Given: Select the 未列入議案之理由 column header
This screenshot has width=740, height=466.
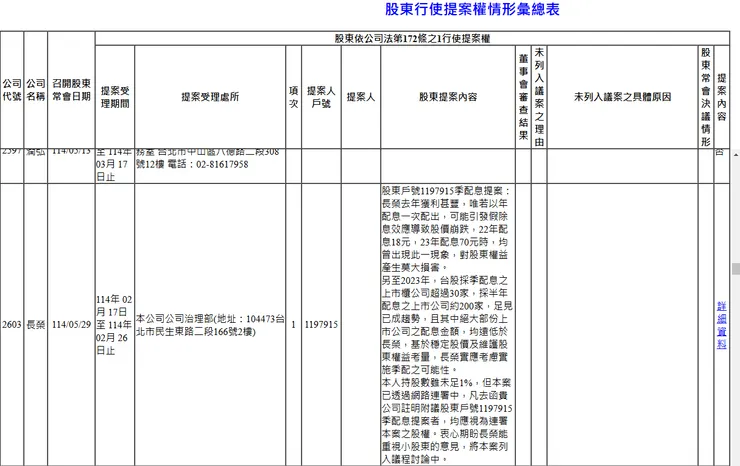Looking at the screenshot, I should point(539,97).
